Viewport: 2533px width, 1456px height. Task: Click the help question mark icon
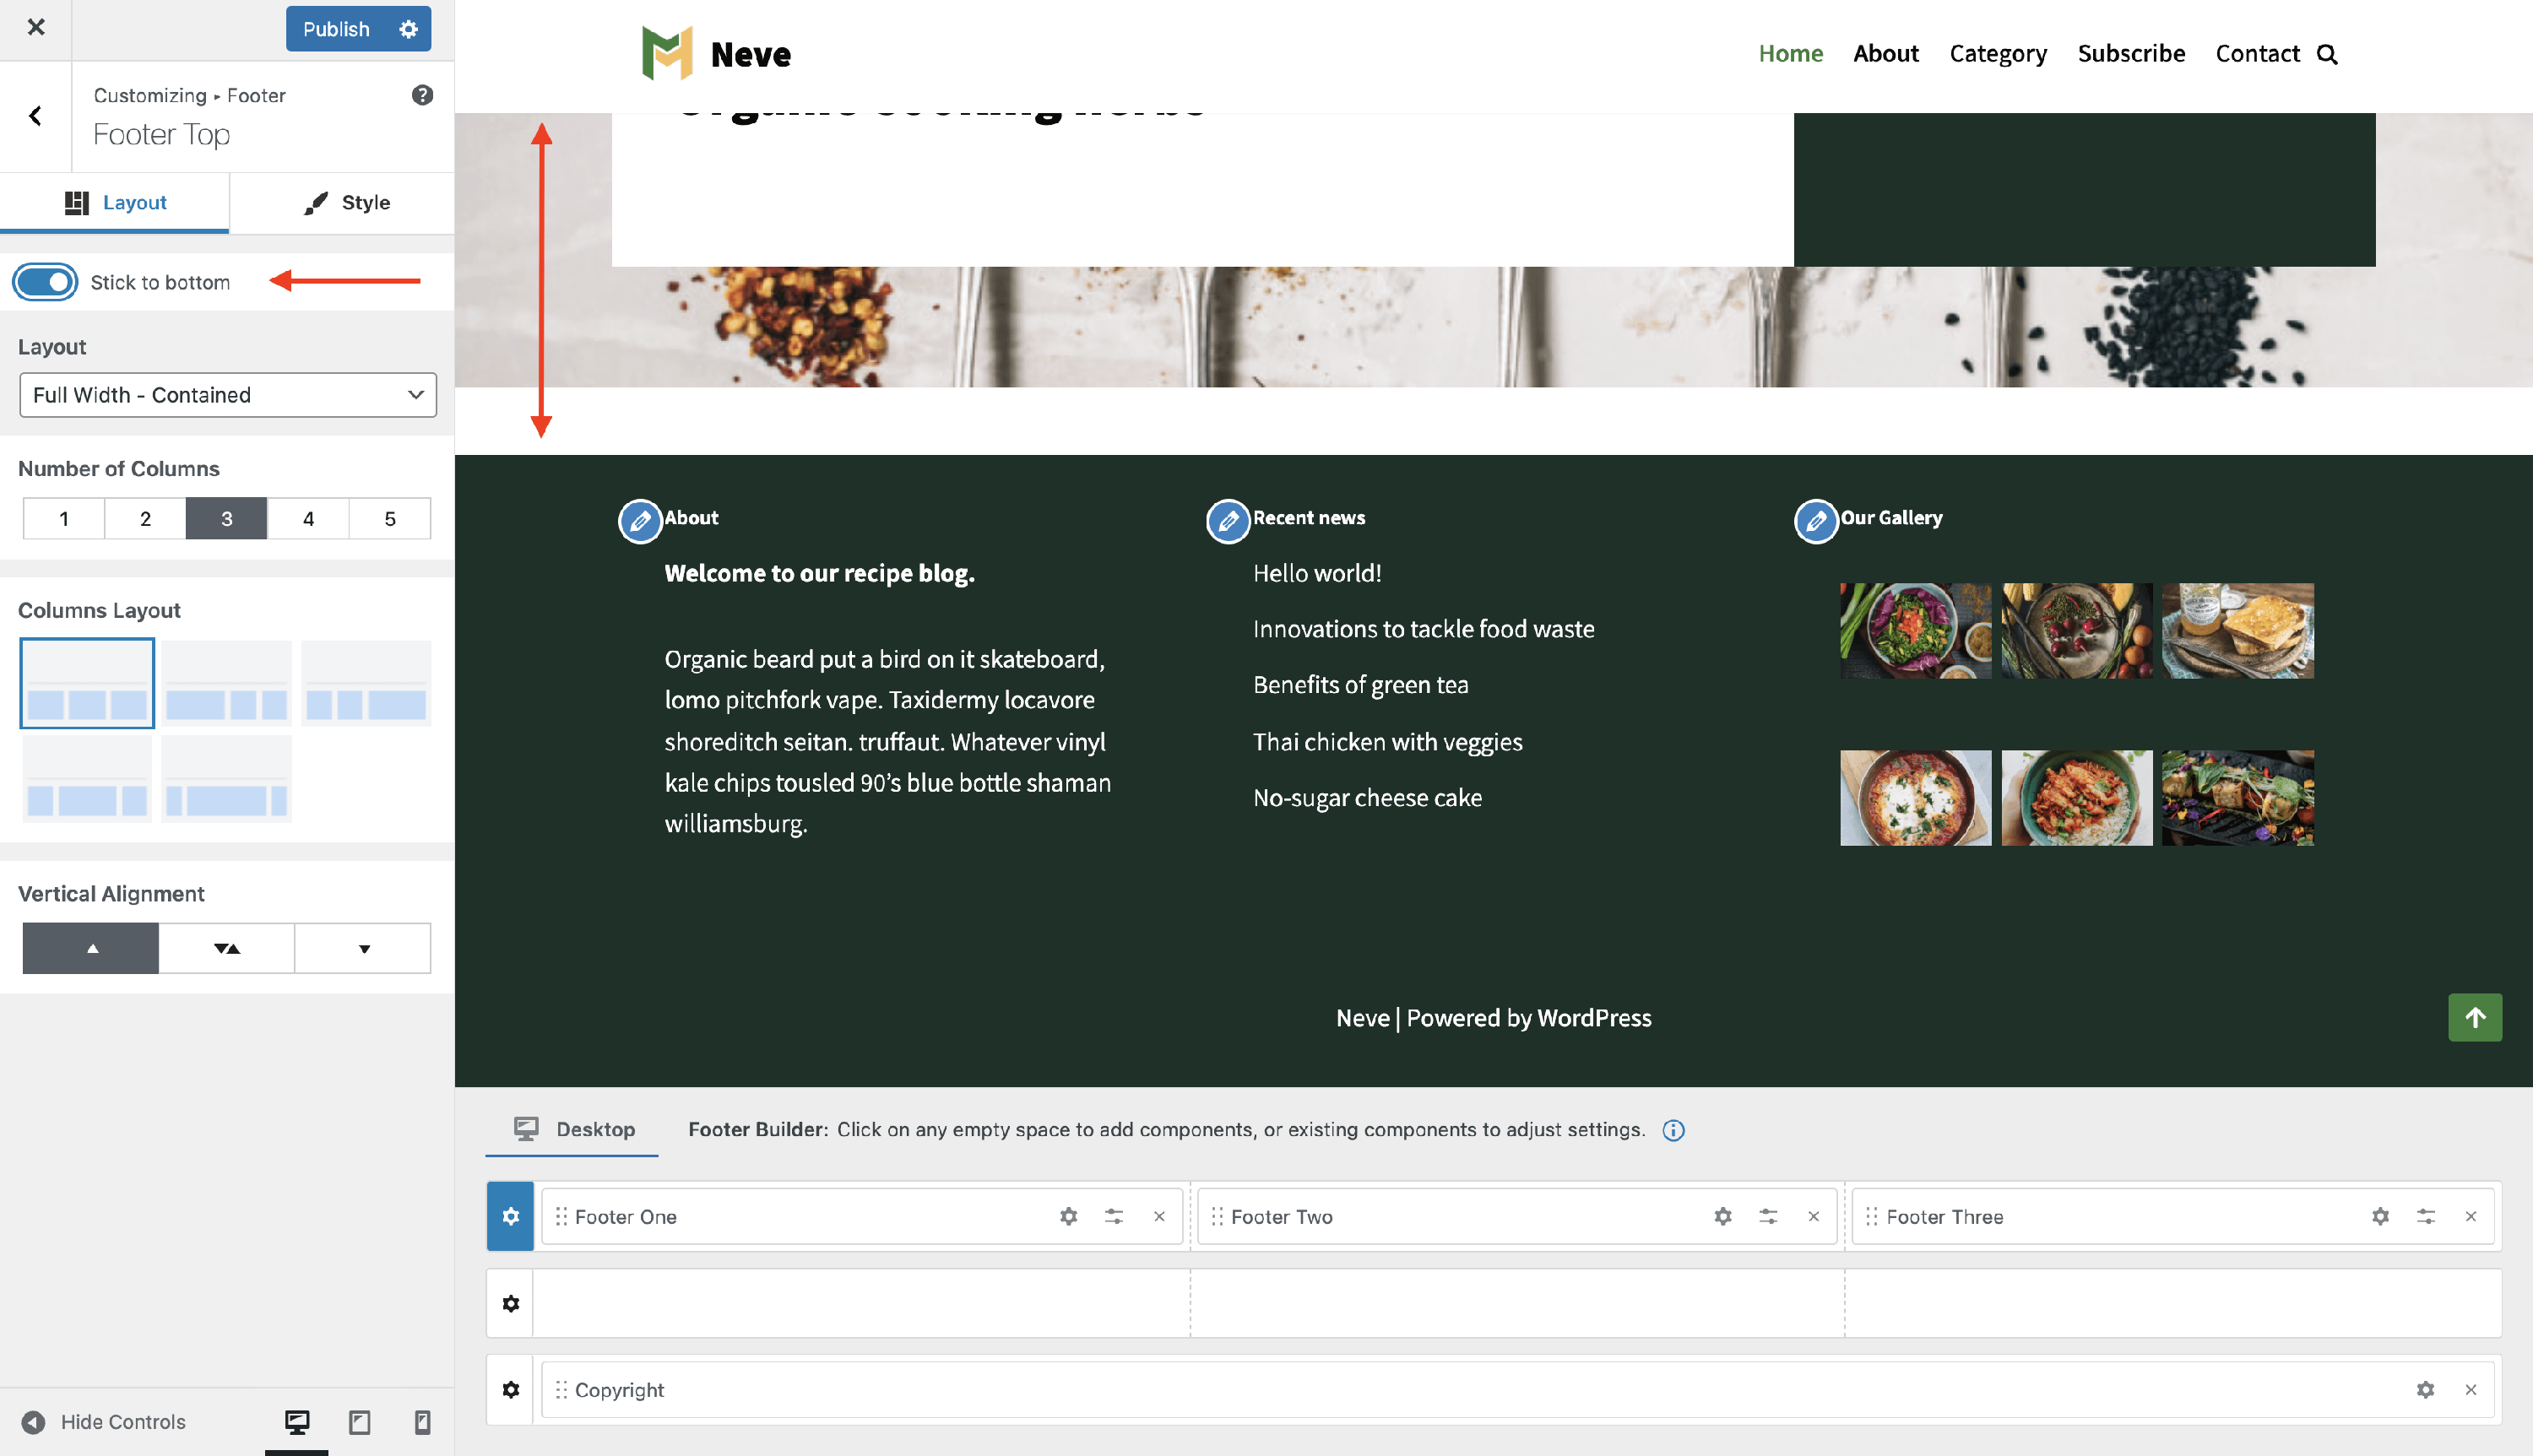pyautogui.click(x=422, y=95)
